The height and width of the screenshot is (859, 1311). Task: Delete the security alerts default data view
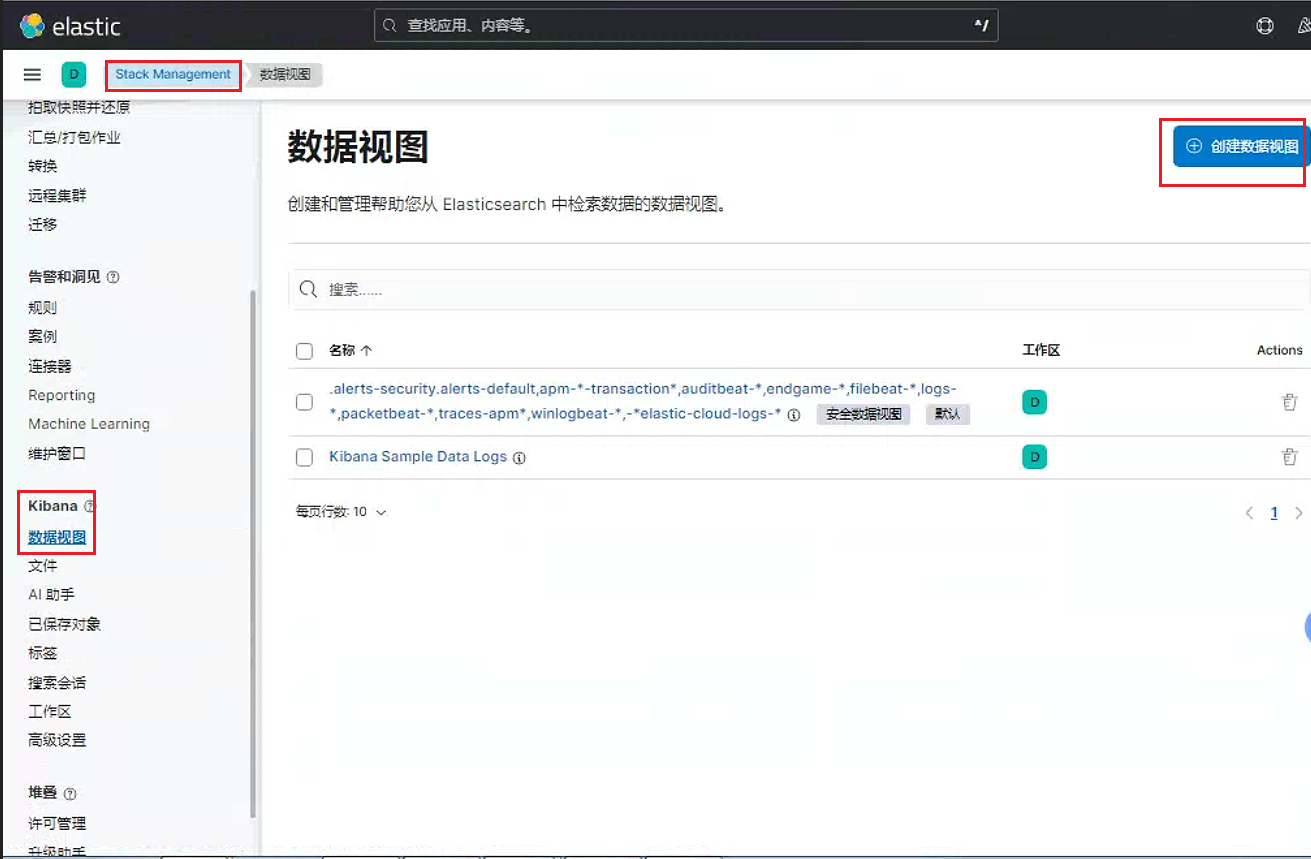[1290, 402]
